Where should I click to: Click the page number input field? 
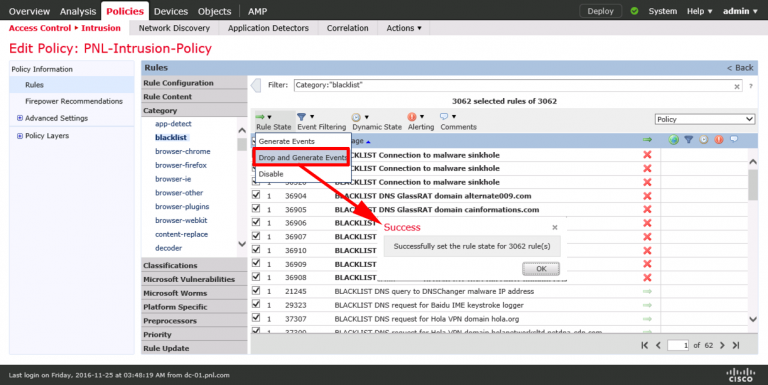678,345
